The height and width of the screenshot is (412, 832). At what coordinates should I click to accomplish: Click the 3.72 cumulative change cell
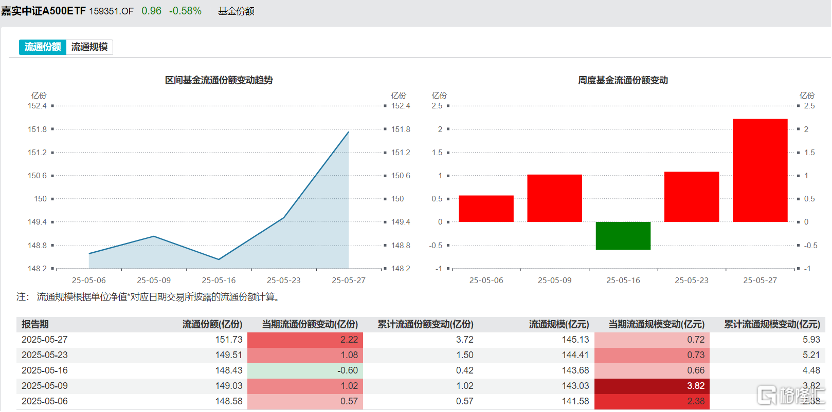click(x=465, y=340)
